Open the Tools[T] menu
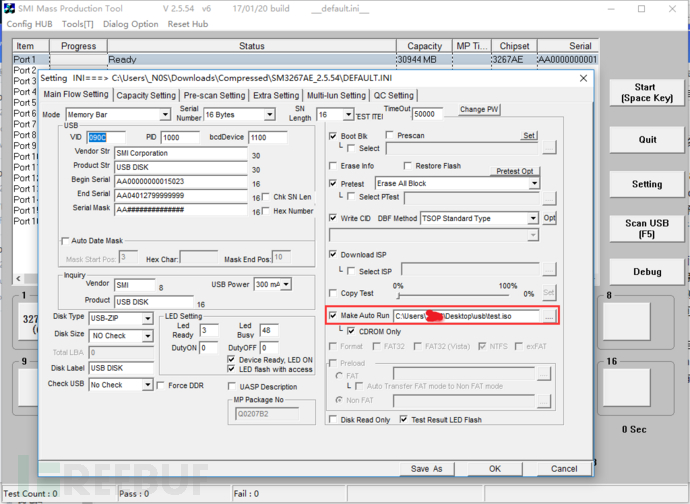The width and height of the screenshot is (690, 504). 77,24
